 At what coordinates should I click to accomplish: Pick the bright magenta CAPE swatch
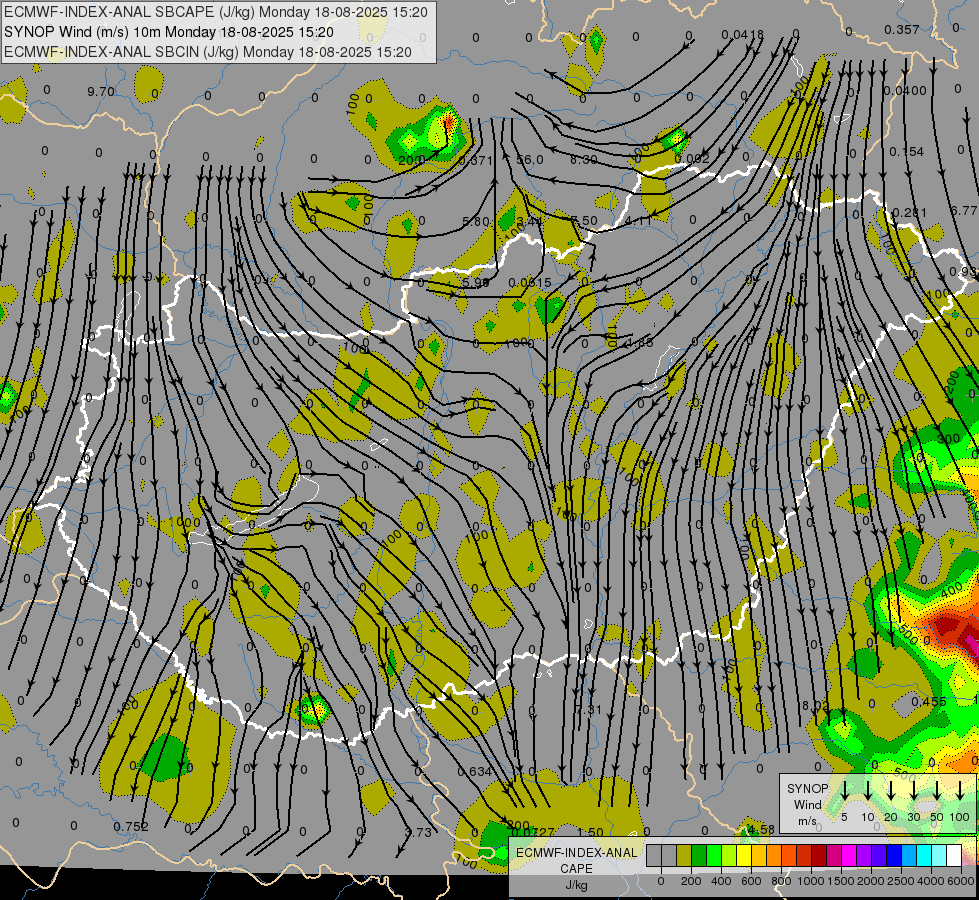pos(849,855)
